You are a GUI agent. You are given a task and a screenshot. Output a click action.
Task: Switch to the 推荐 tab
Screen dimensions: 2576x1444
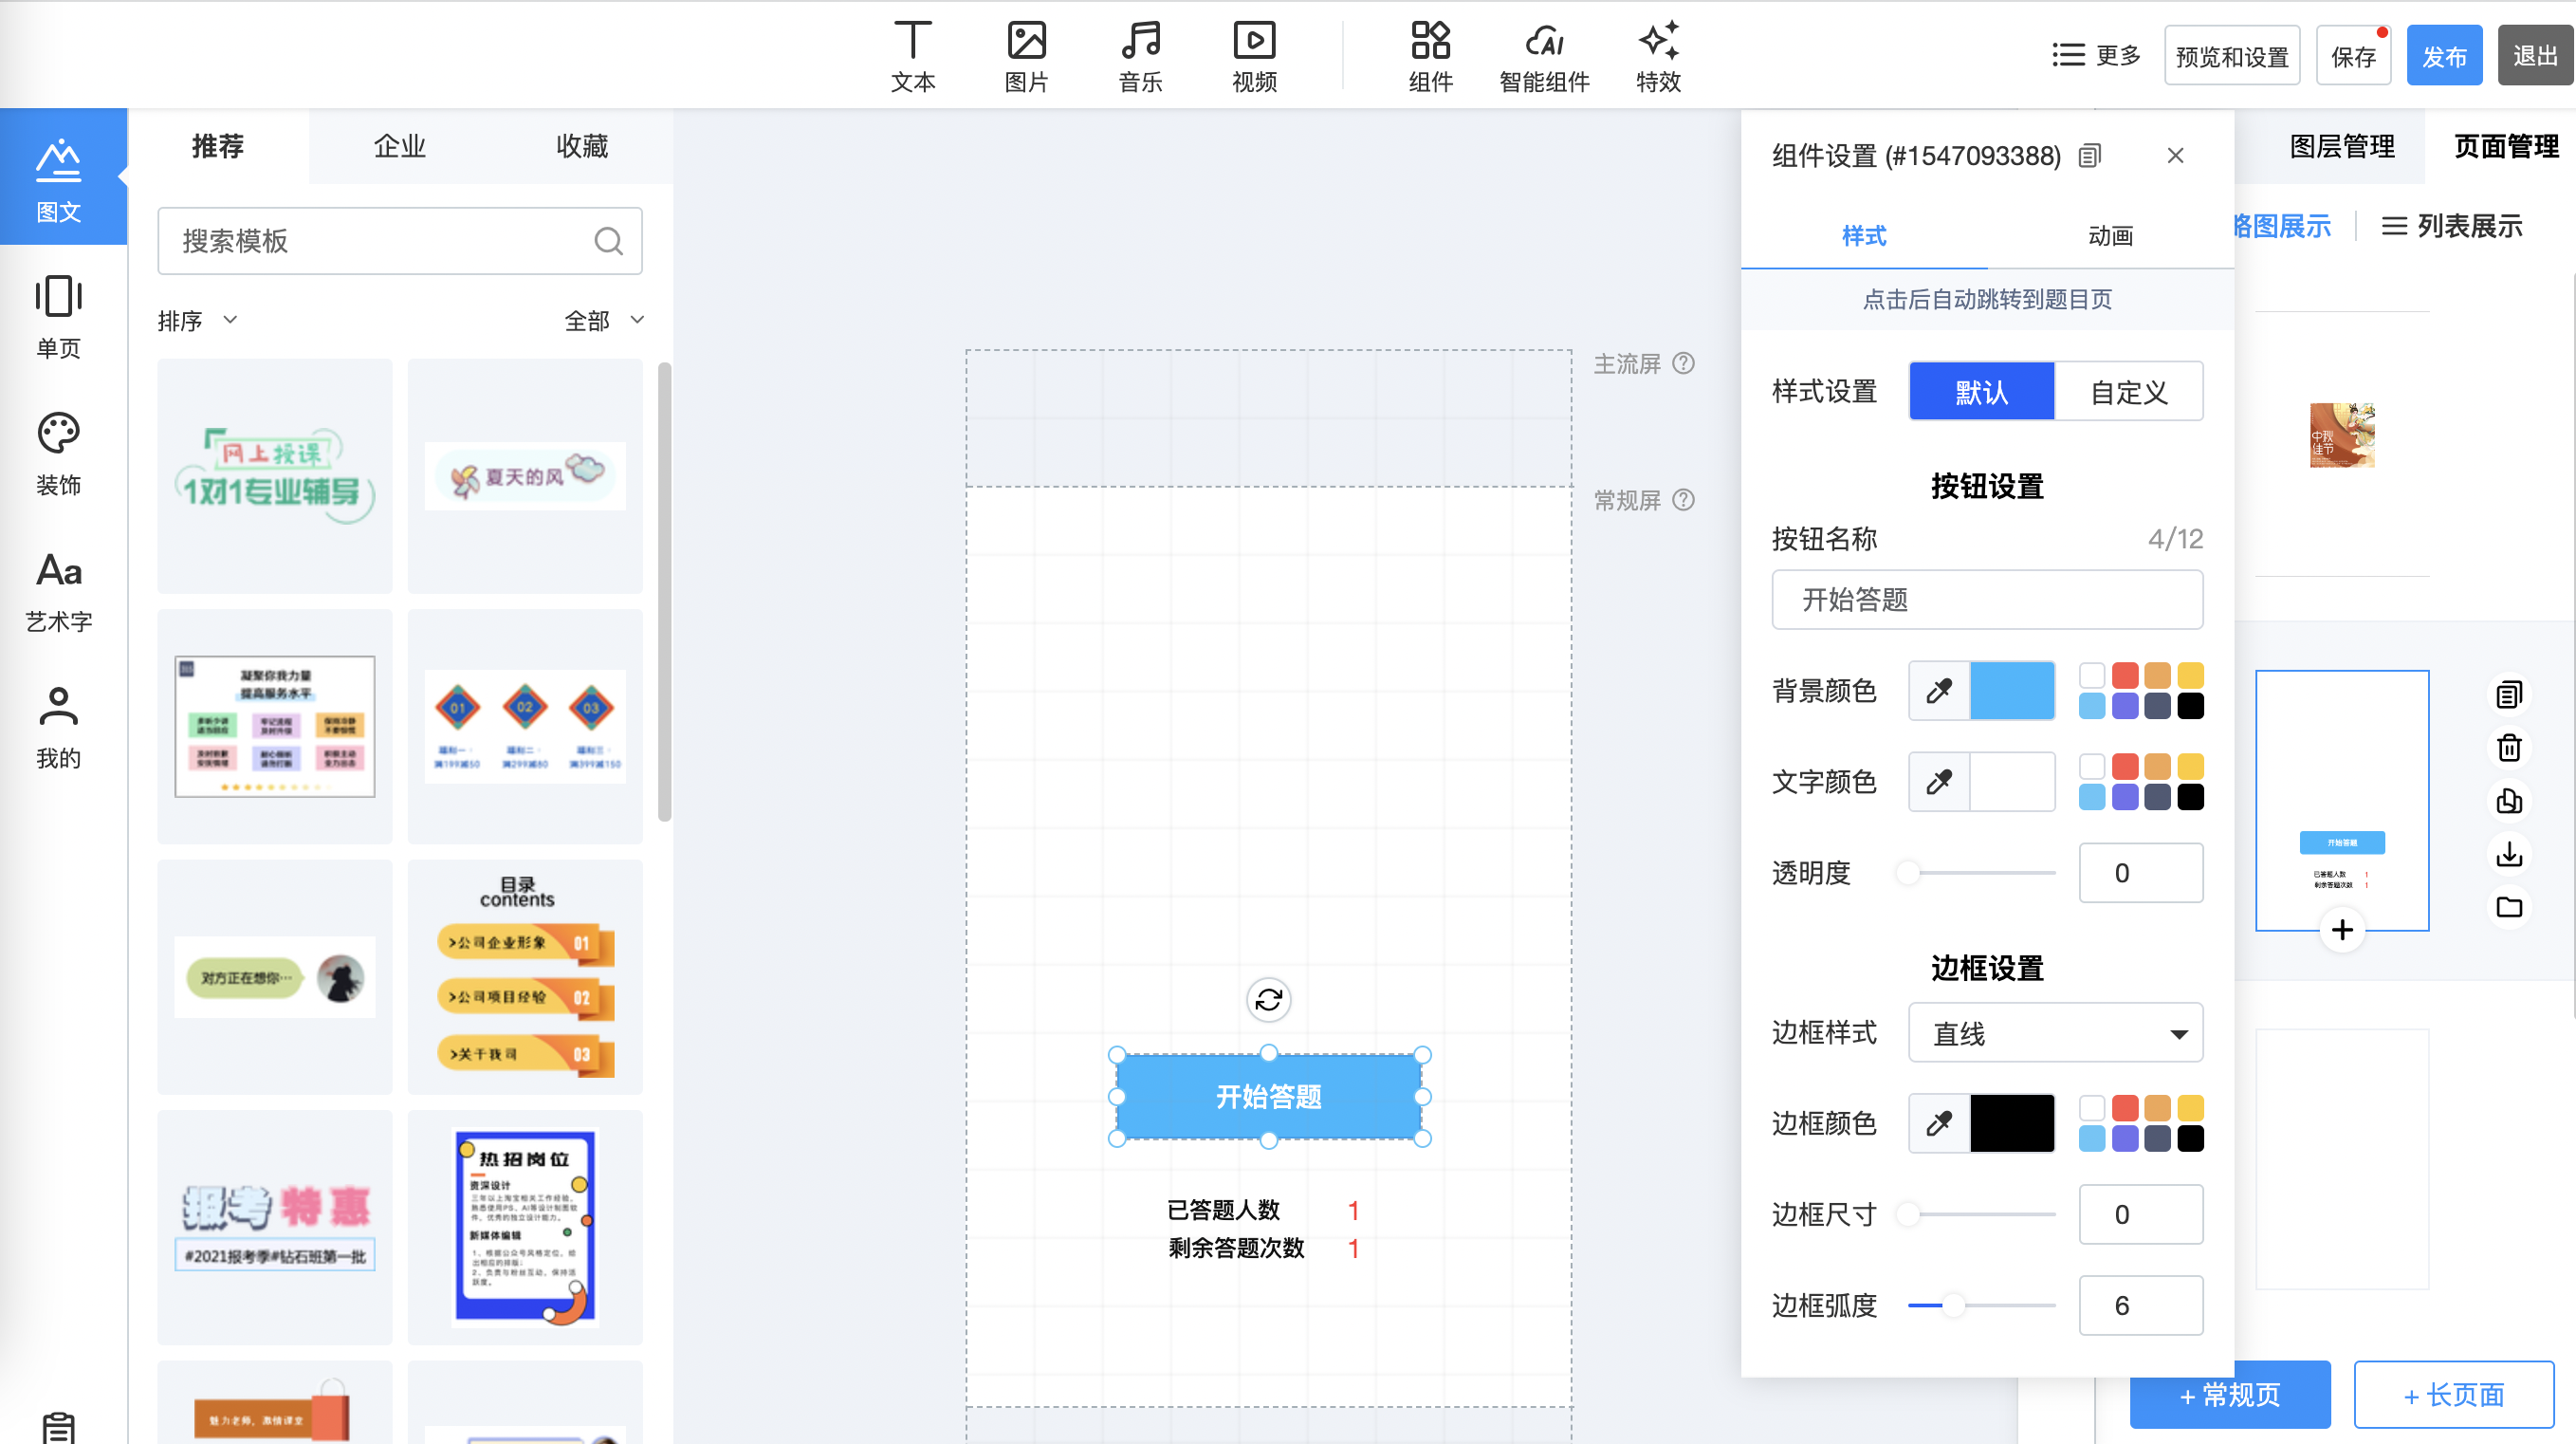coord(218,146)
